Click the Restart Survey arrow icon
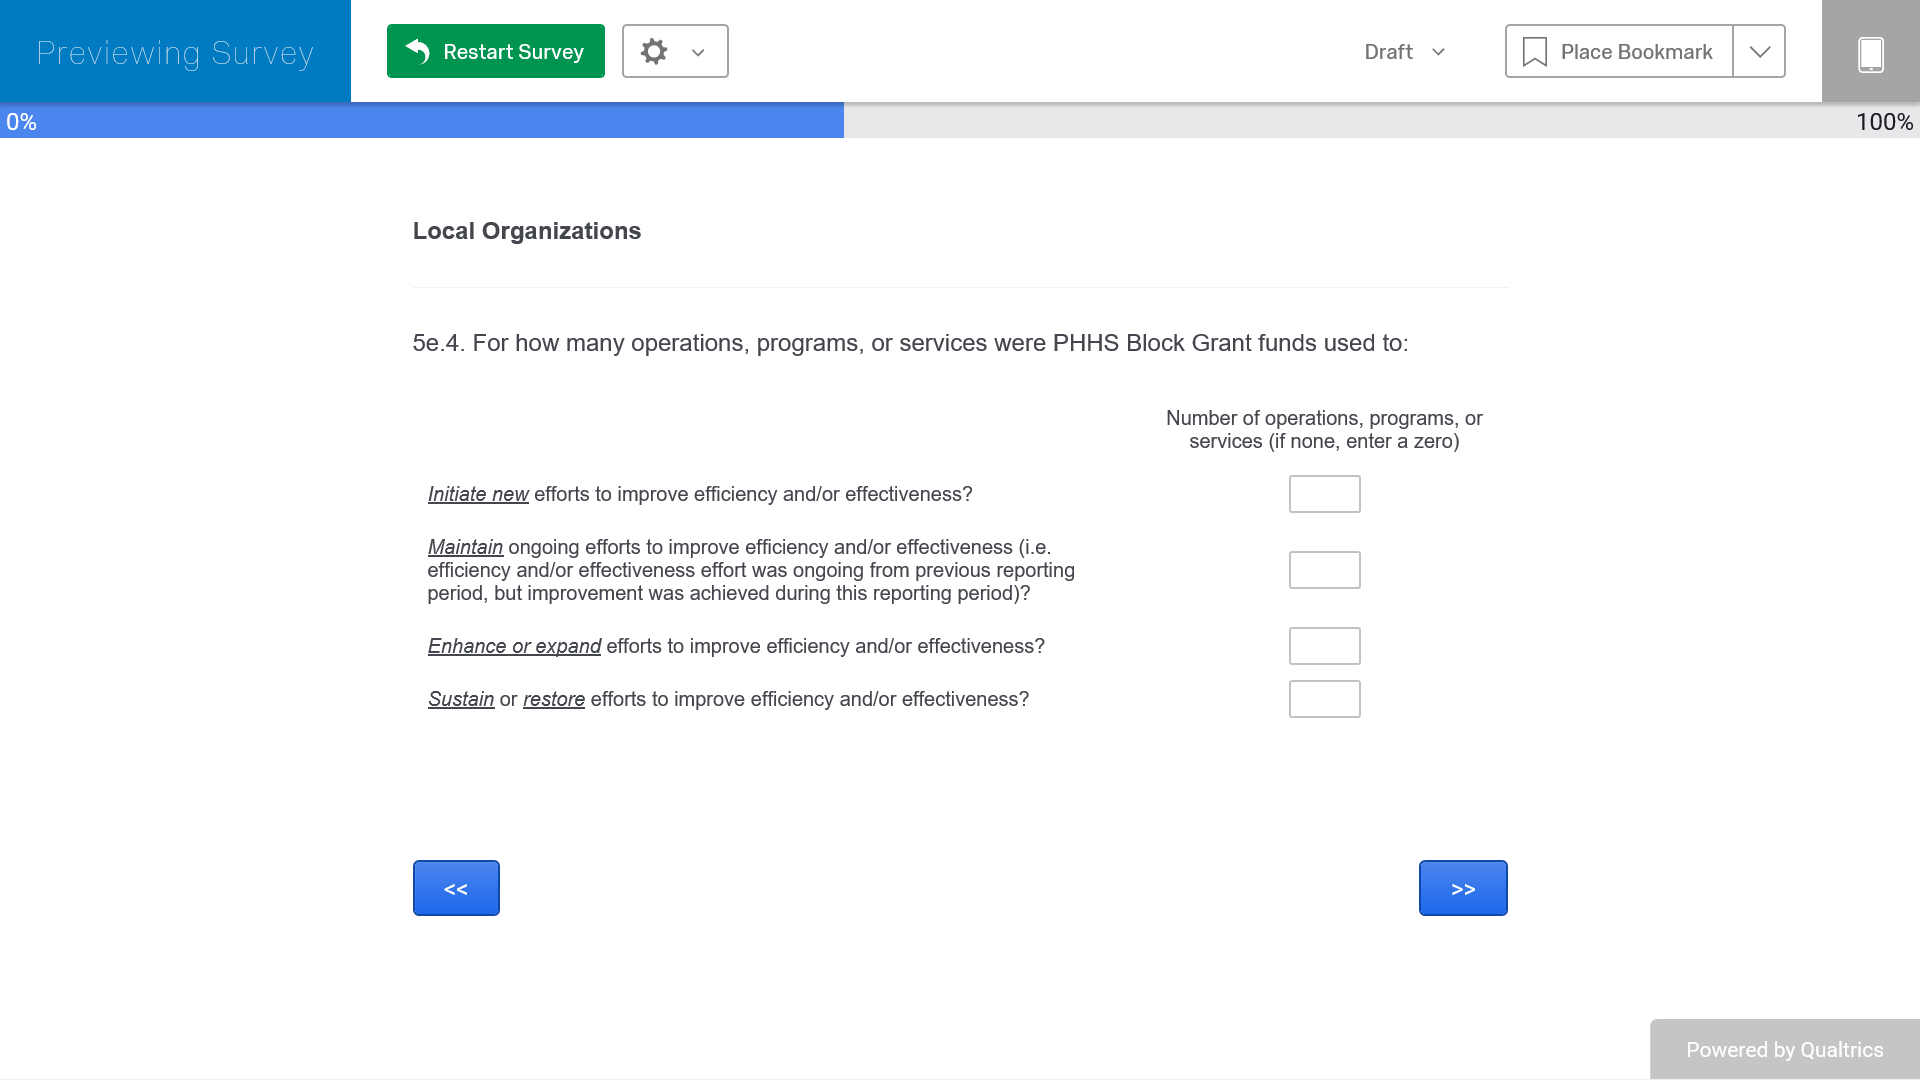This screenshot has height=1080, width=1920. 418,51
